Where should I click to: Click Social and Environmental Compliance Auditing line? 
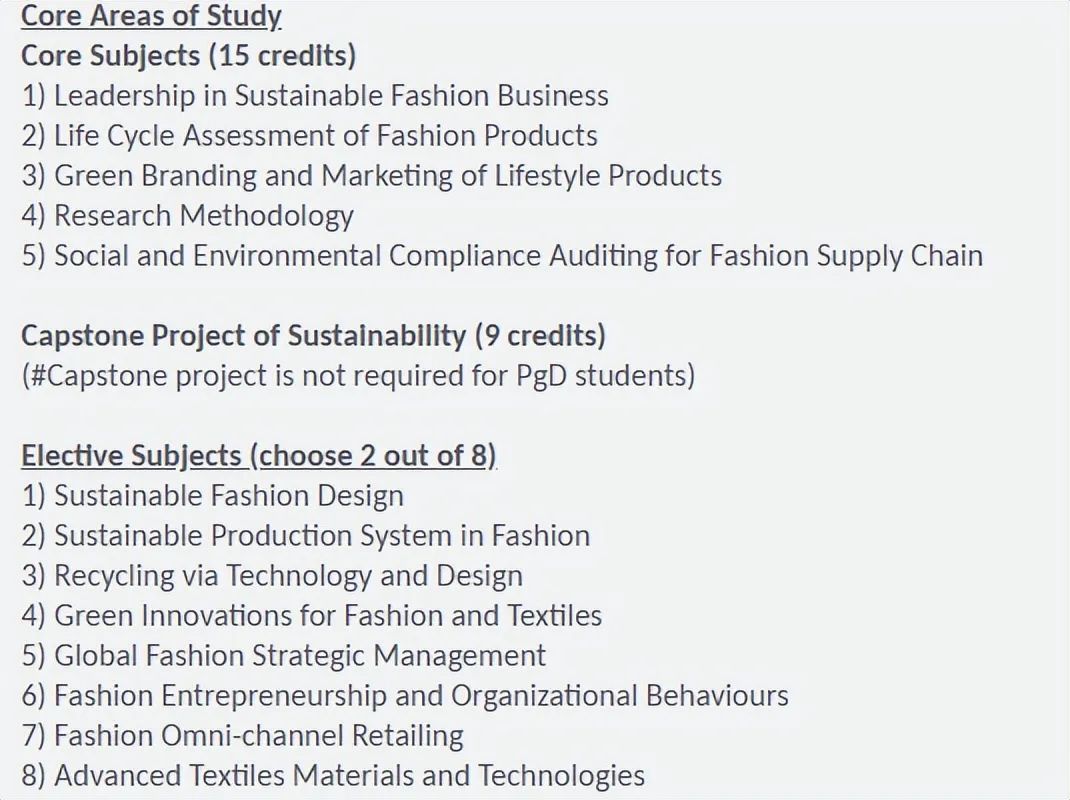[502, 256]
